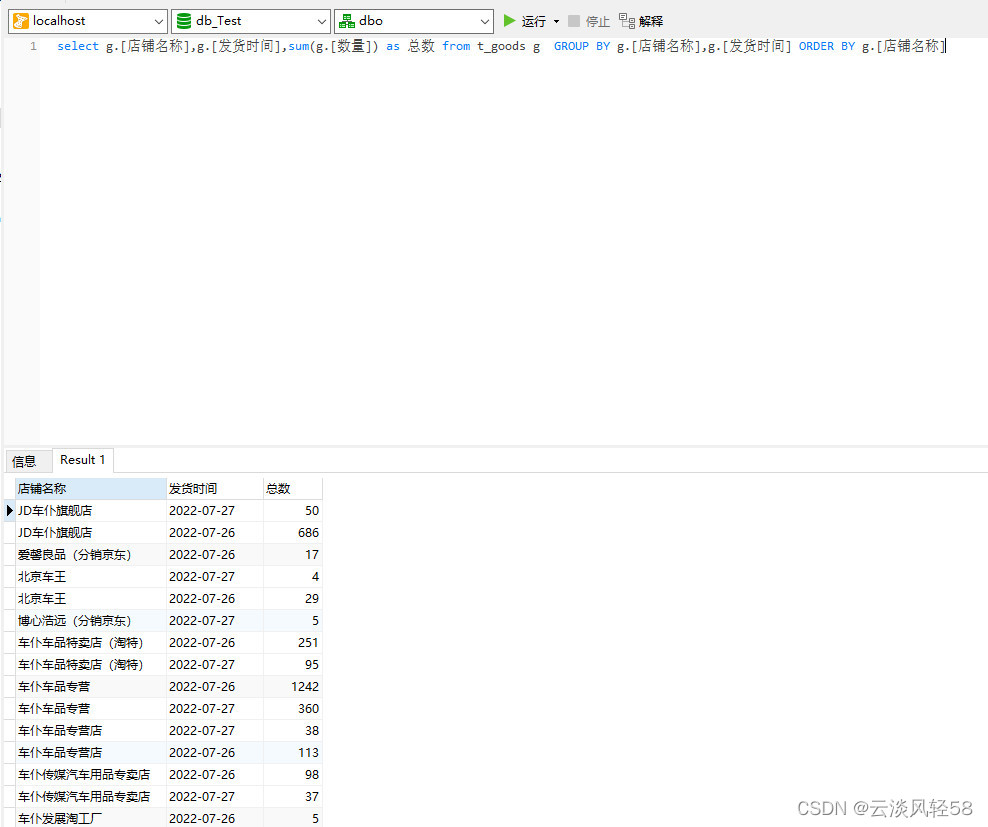Image resolution: width=988 pixels, height=827 pixels.
Task: Select the cell with total 29
Action: point(292,599)
